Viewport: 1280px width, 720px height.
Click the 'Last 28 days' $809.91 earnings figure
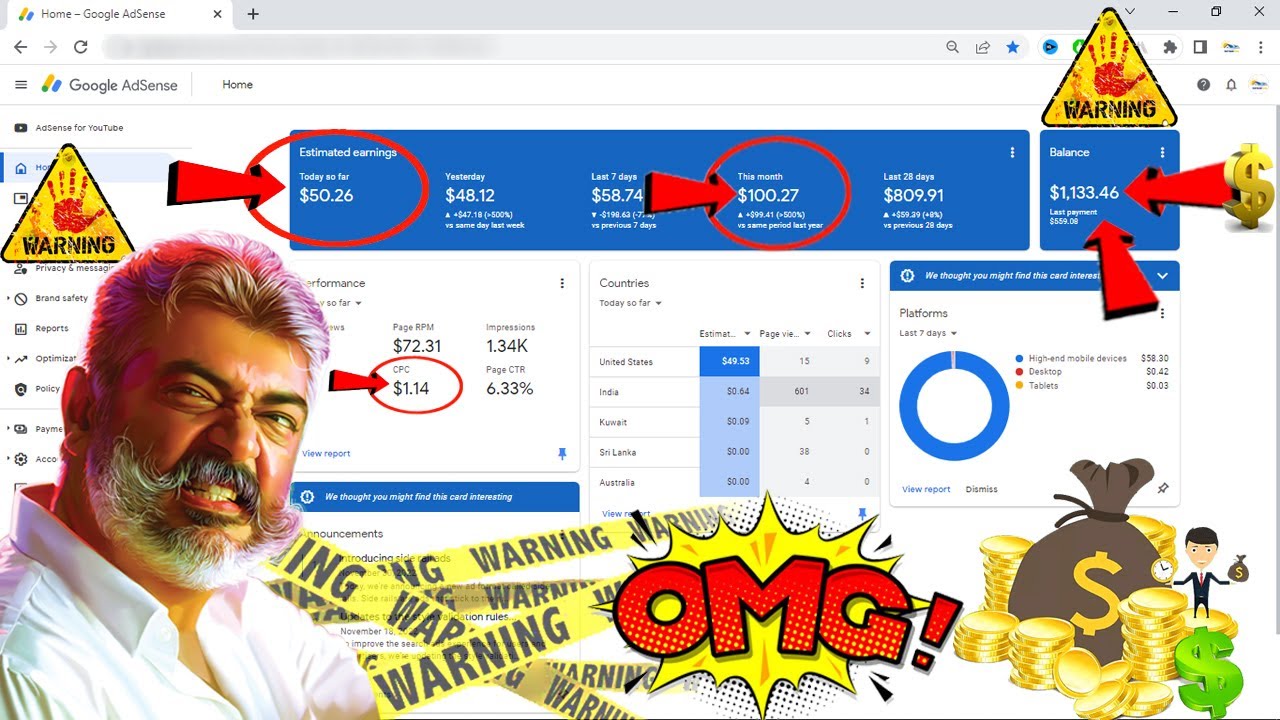click(x=913, y=196)
